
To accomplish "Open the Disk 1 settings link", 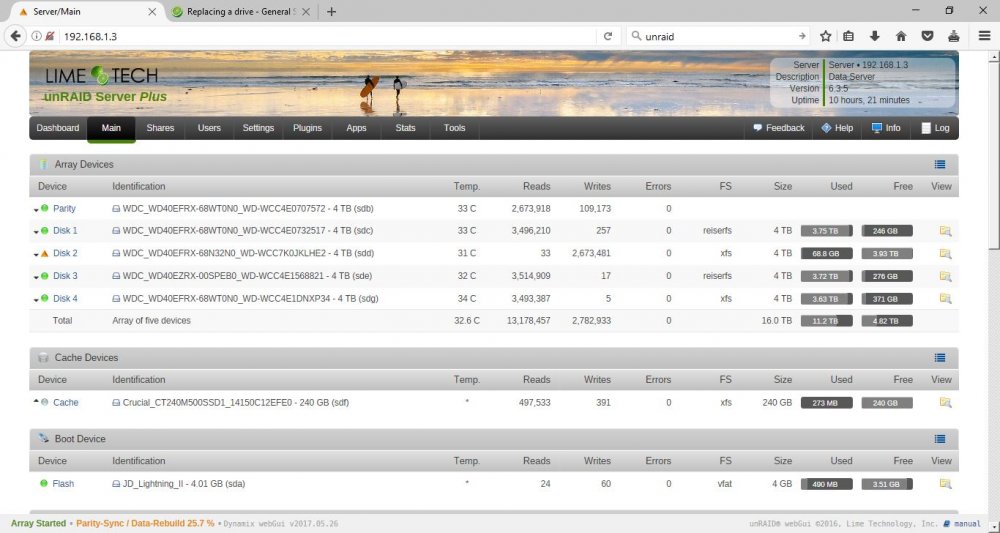I will [x=65, y=231].
